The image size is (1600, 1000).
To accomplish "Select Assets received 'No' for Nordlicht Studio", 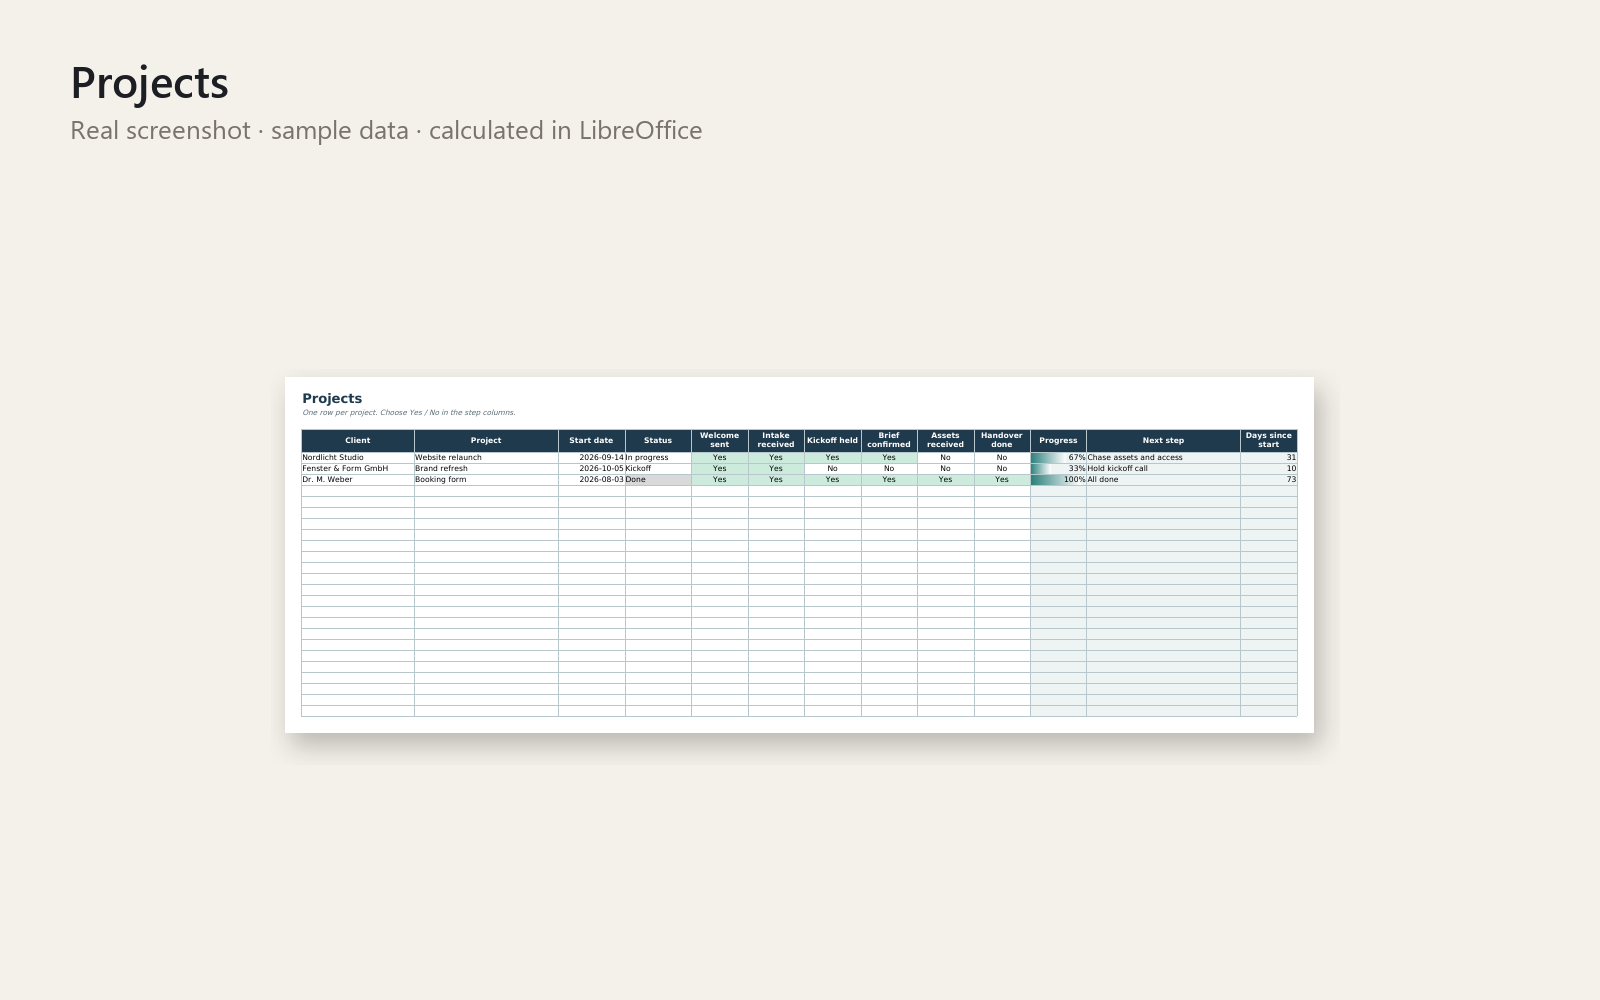I will click(946, 458).
